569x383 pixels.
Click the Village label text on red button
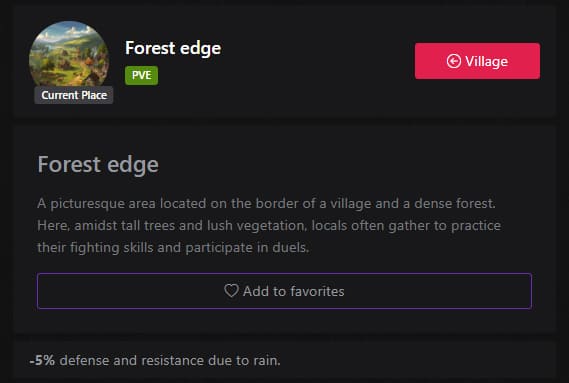point(487,61)
